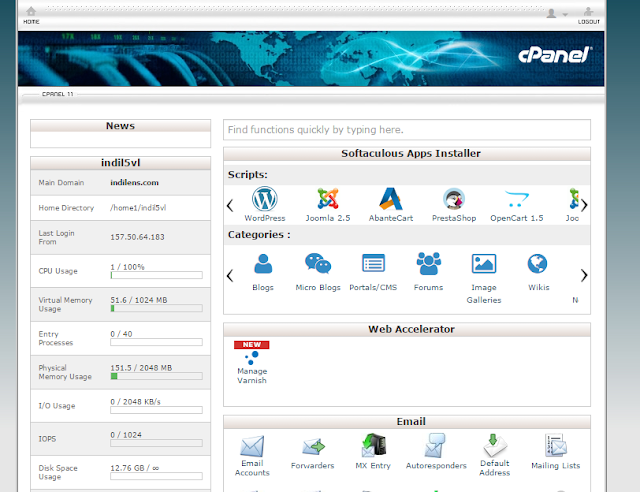The height and width of the screenshot is (492, 640).
Task: Click the News panel header
Action: point(120,126)
